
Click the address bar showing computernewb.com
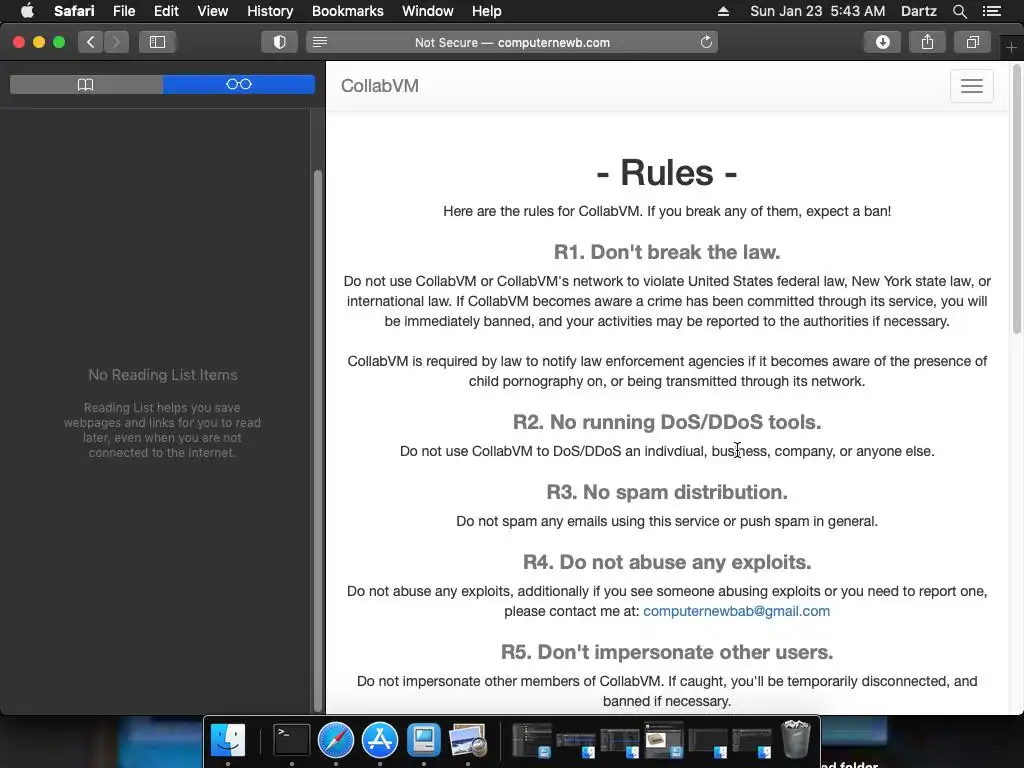(512, 42)
